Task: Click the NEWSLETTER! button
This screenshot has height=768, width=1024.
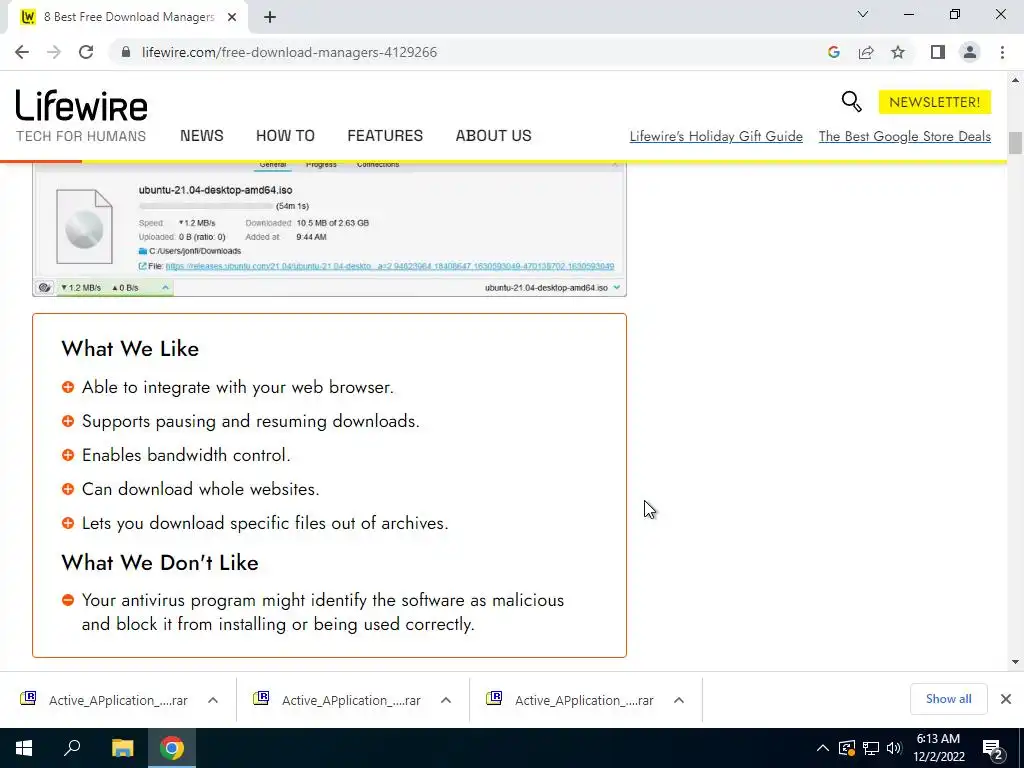Action: pos(935,102)
